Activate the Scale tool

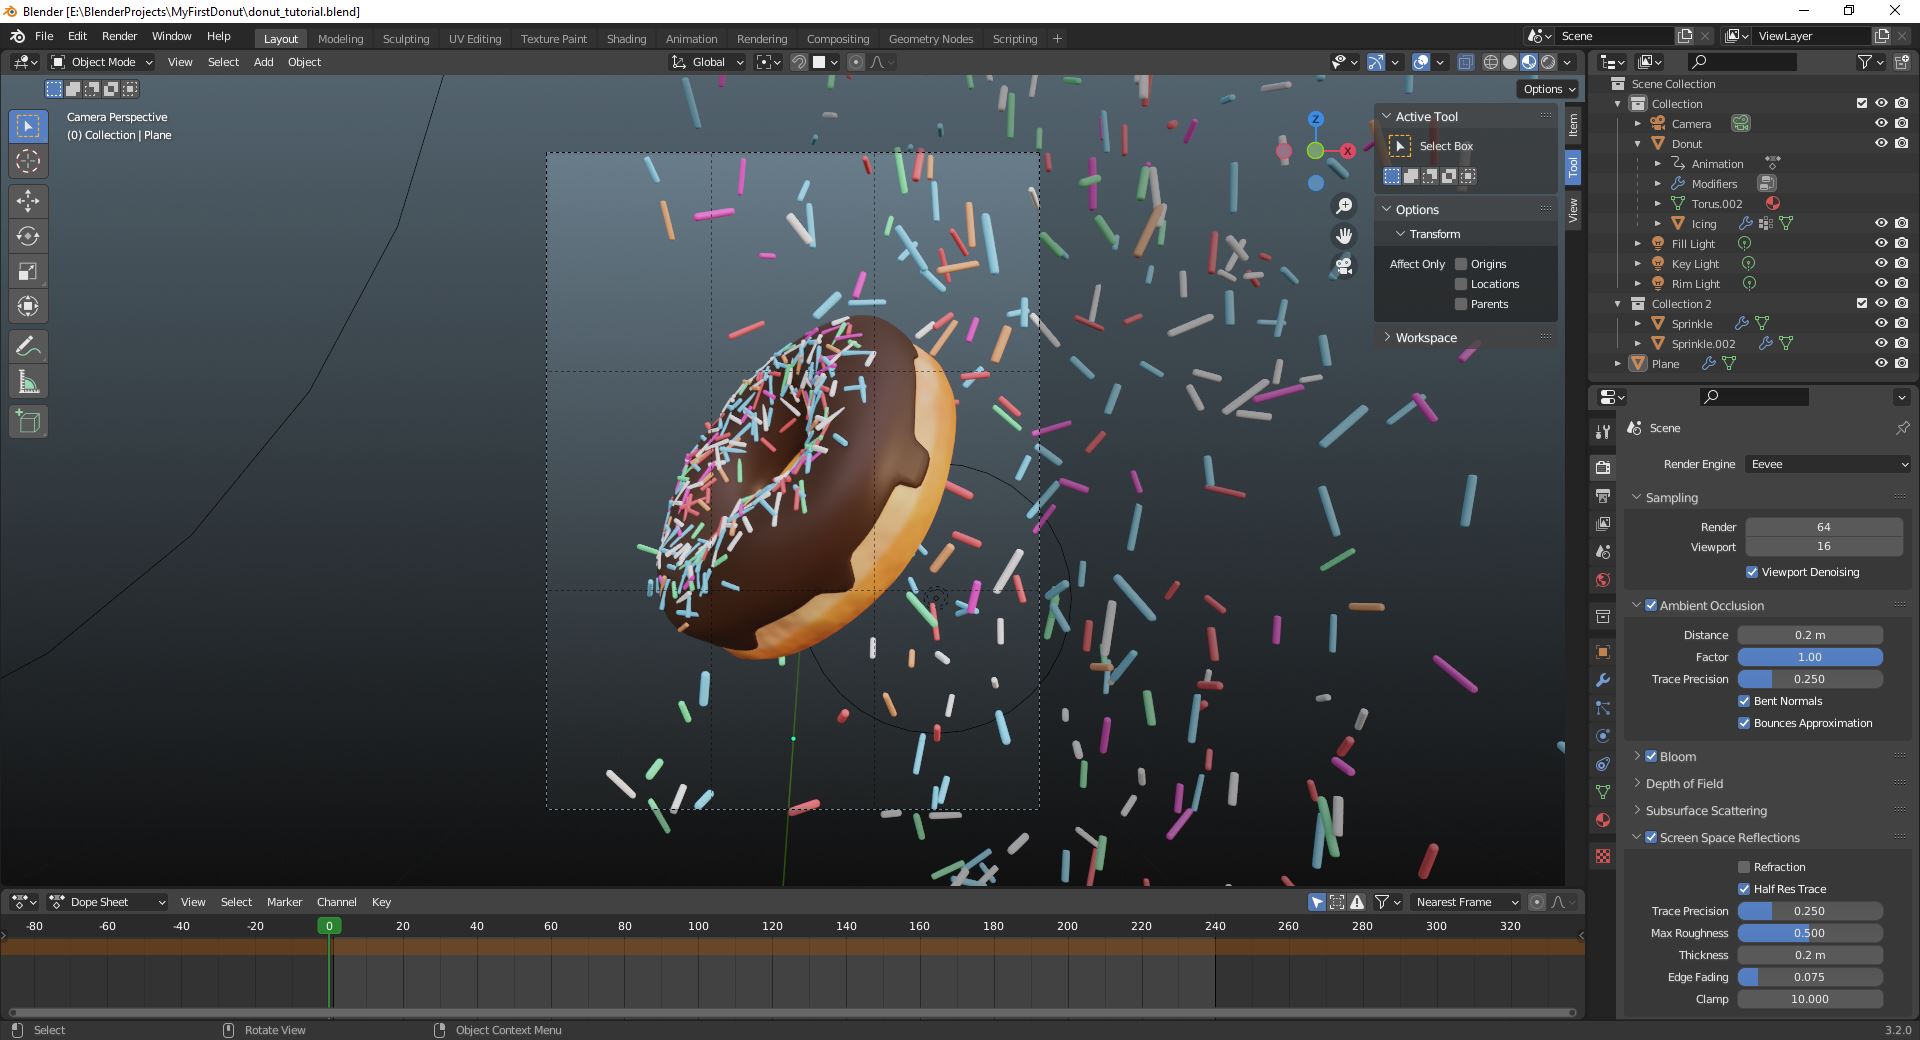click(x=28, y=271)
